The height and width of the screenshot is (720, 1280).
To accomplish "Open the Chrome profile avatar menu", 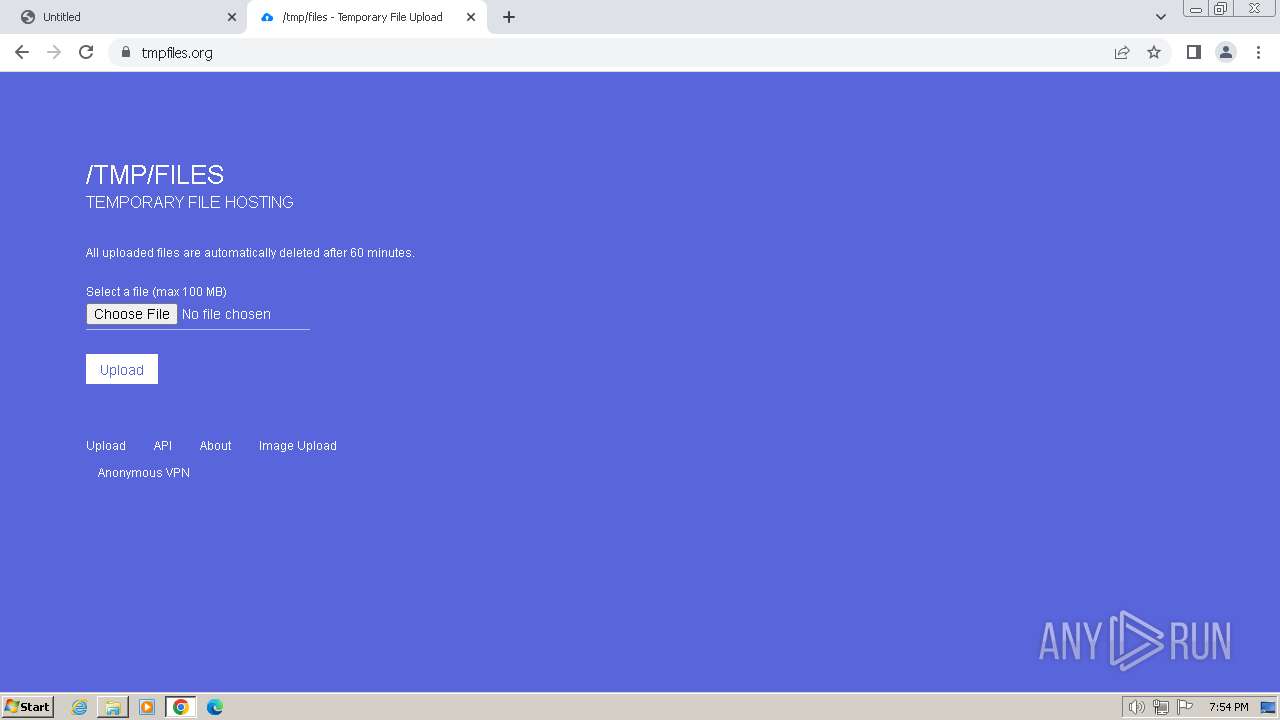I will coord(1226,52).
